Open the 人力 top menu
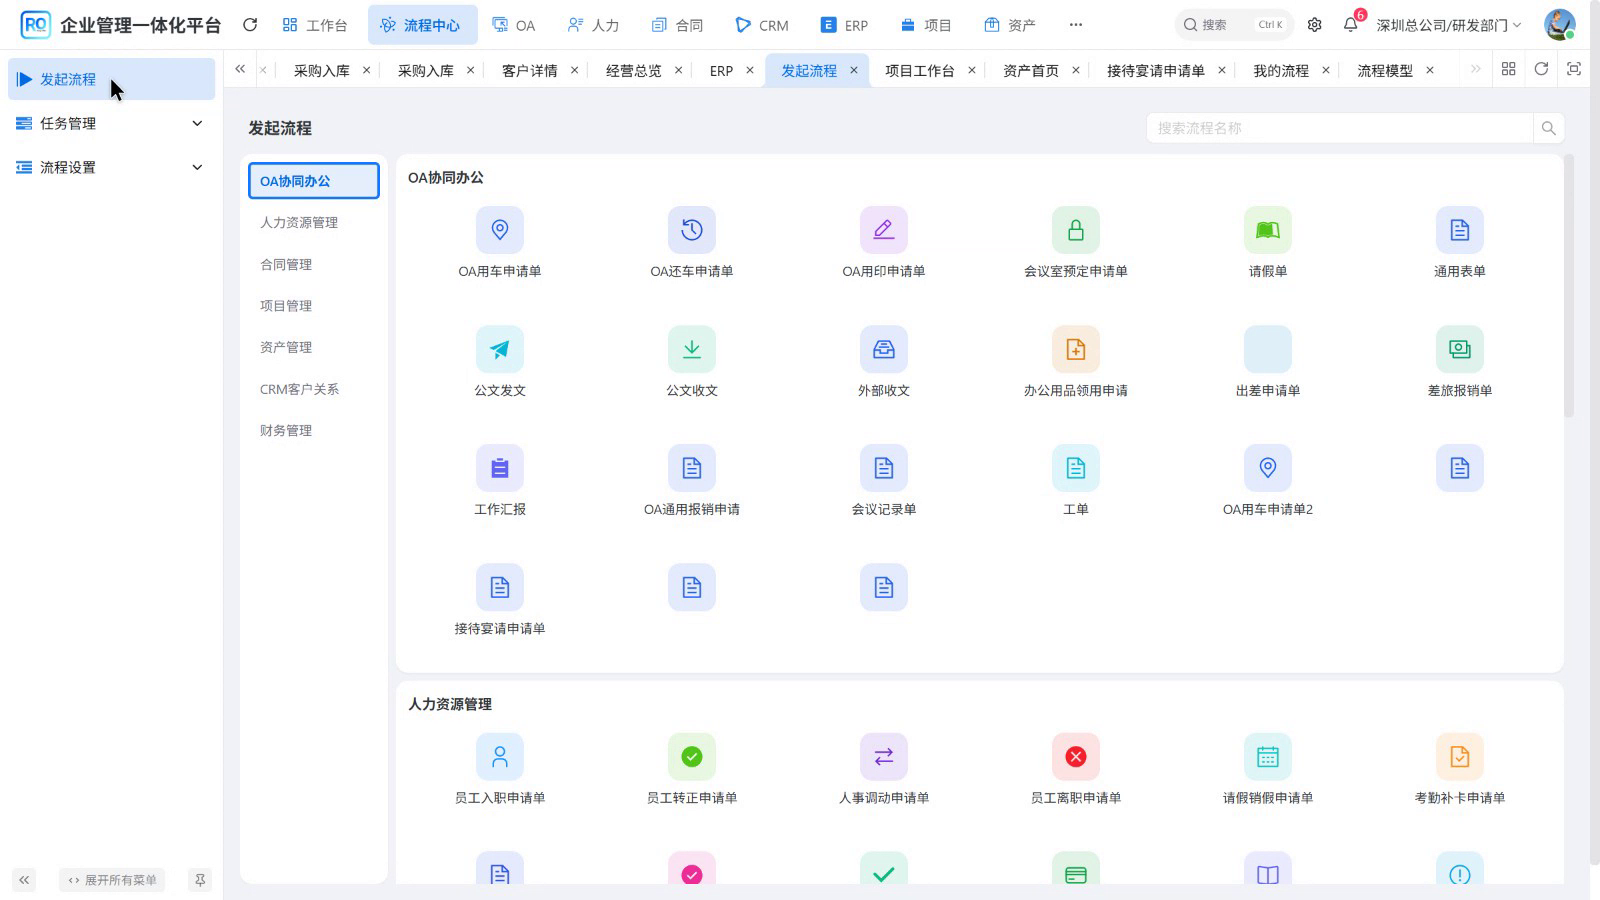The width and height of the screenshot is (1600, 900). coord(593,25)
